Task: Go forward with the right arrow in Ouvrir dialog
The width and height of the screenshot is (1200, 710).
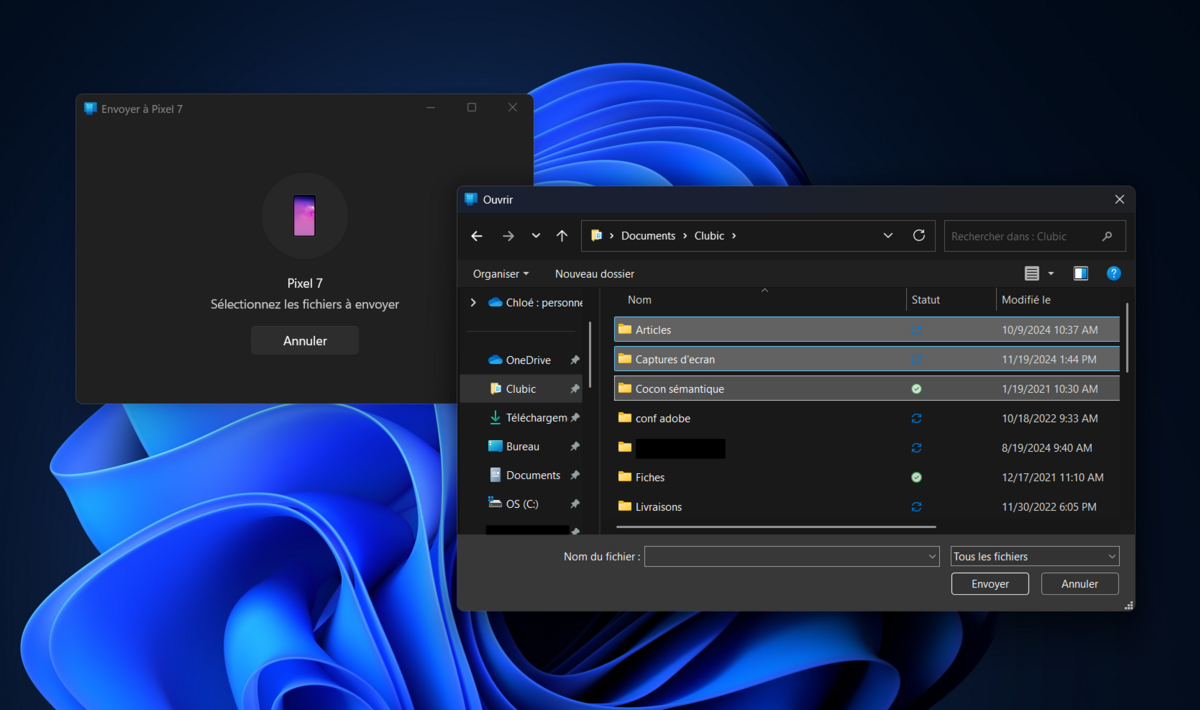Action: 508,236
